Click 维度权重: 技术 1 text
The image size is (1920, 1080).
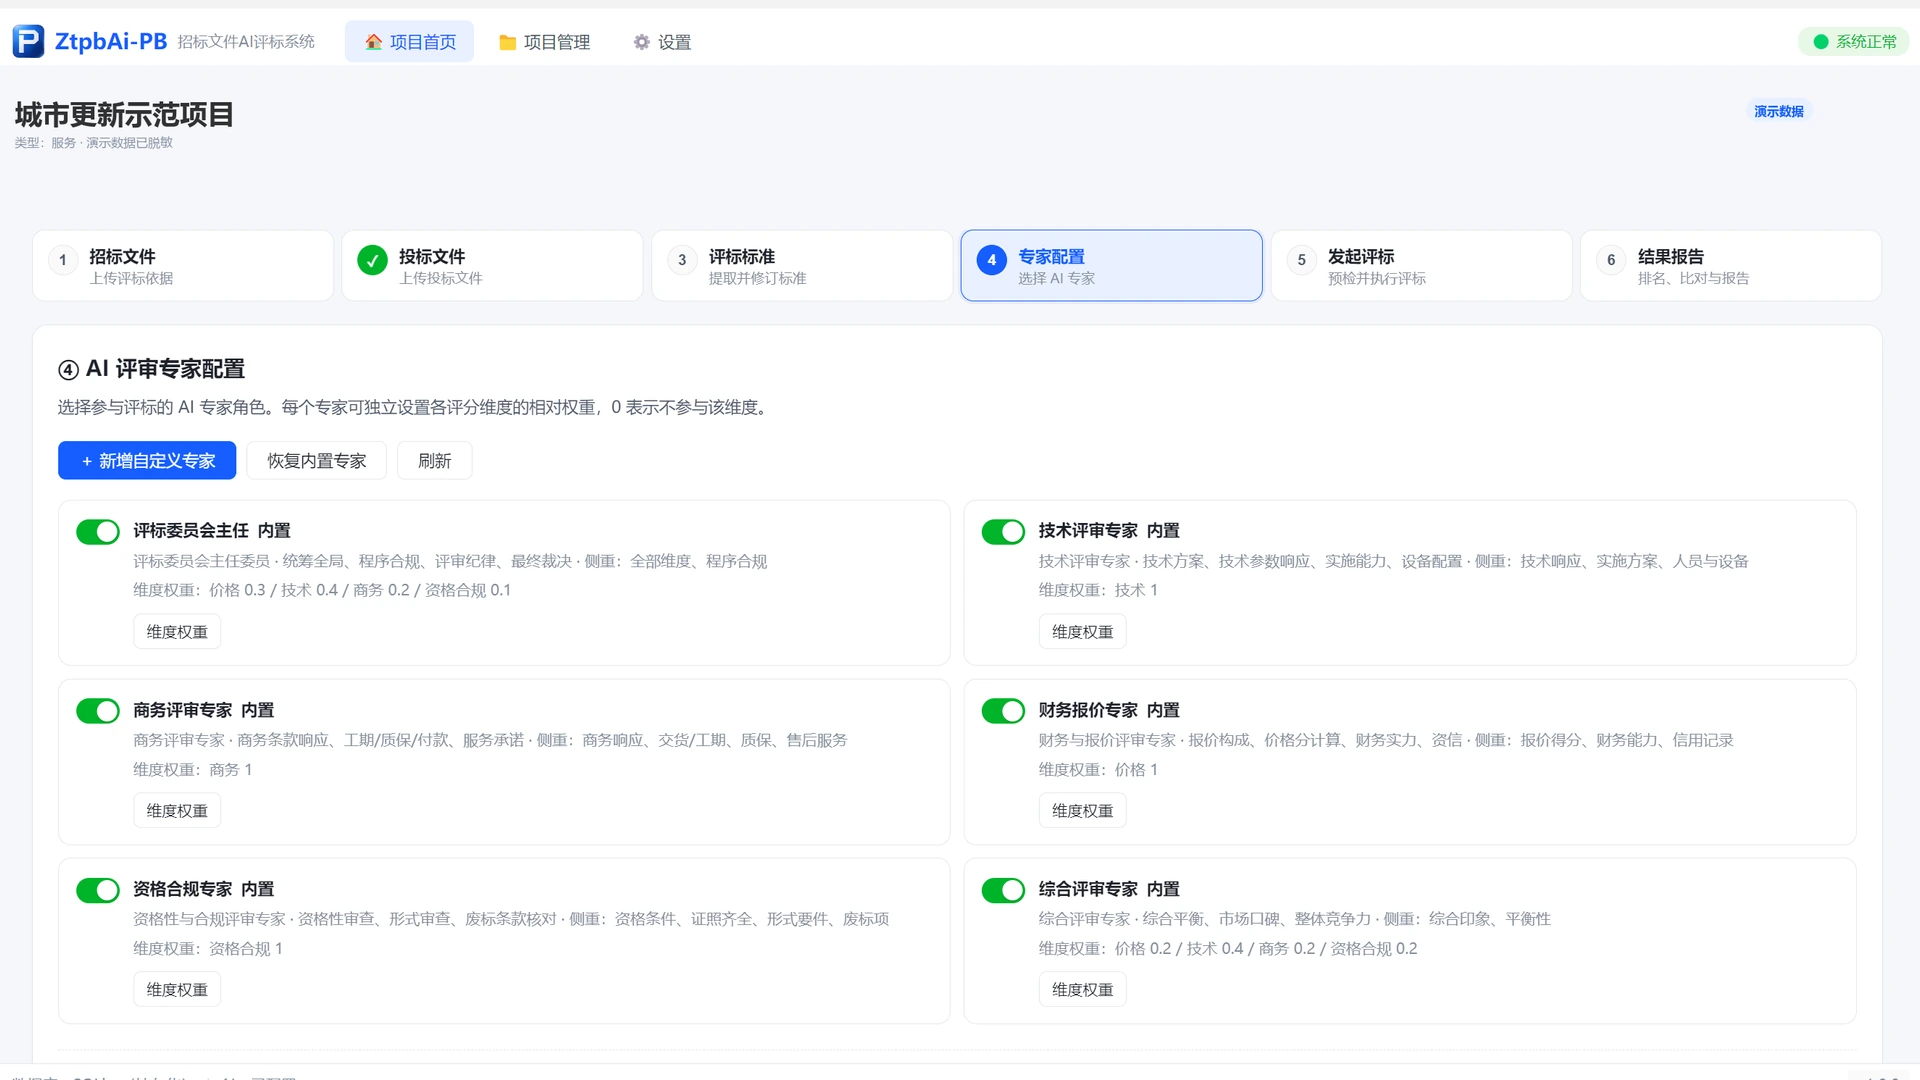(x=1098, y=591)
